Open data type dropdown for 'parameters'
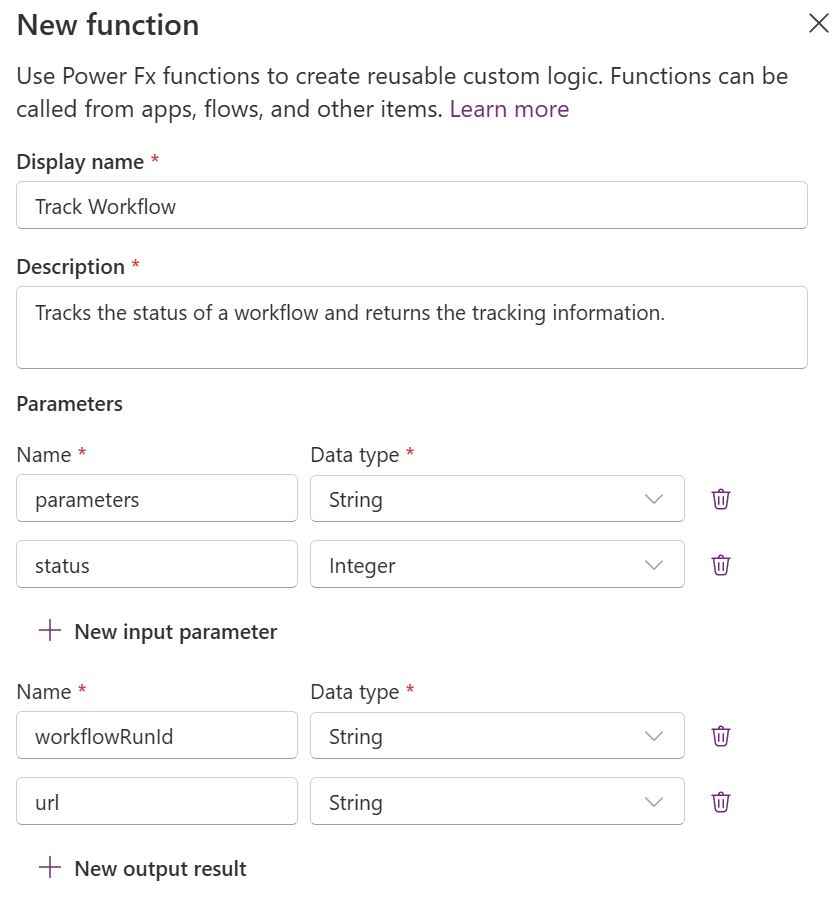The height and width of the screenshot is (900, 840). tap(497, 499)
